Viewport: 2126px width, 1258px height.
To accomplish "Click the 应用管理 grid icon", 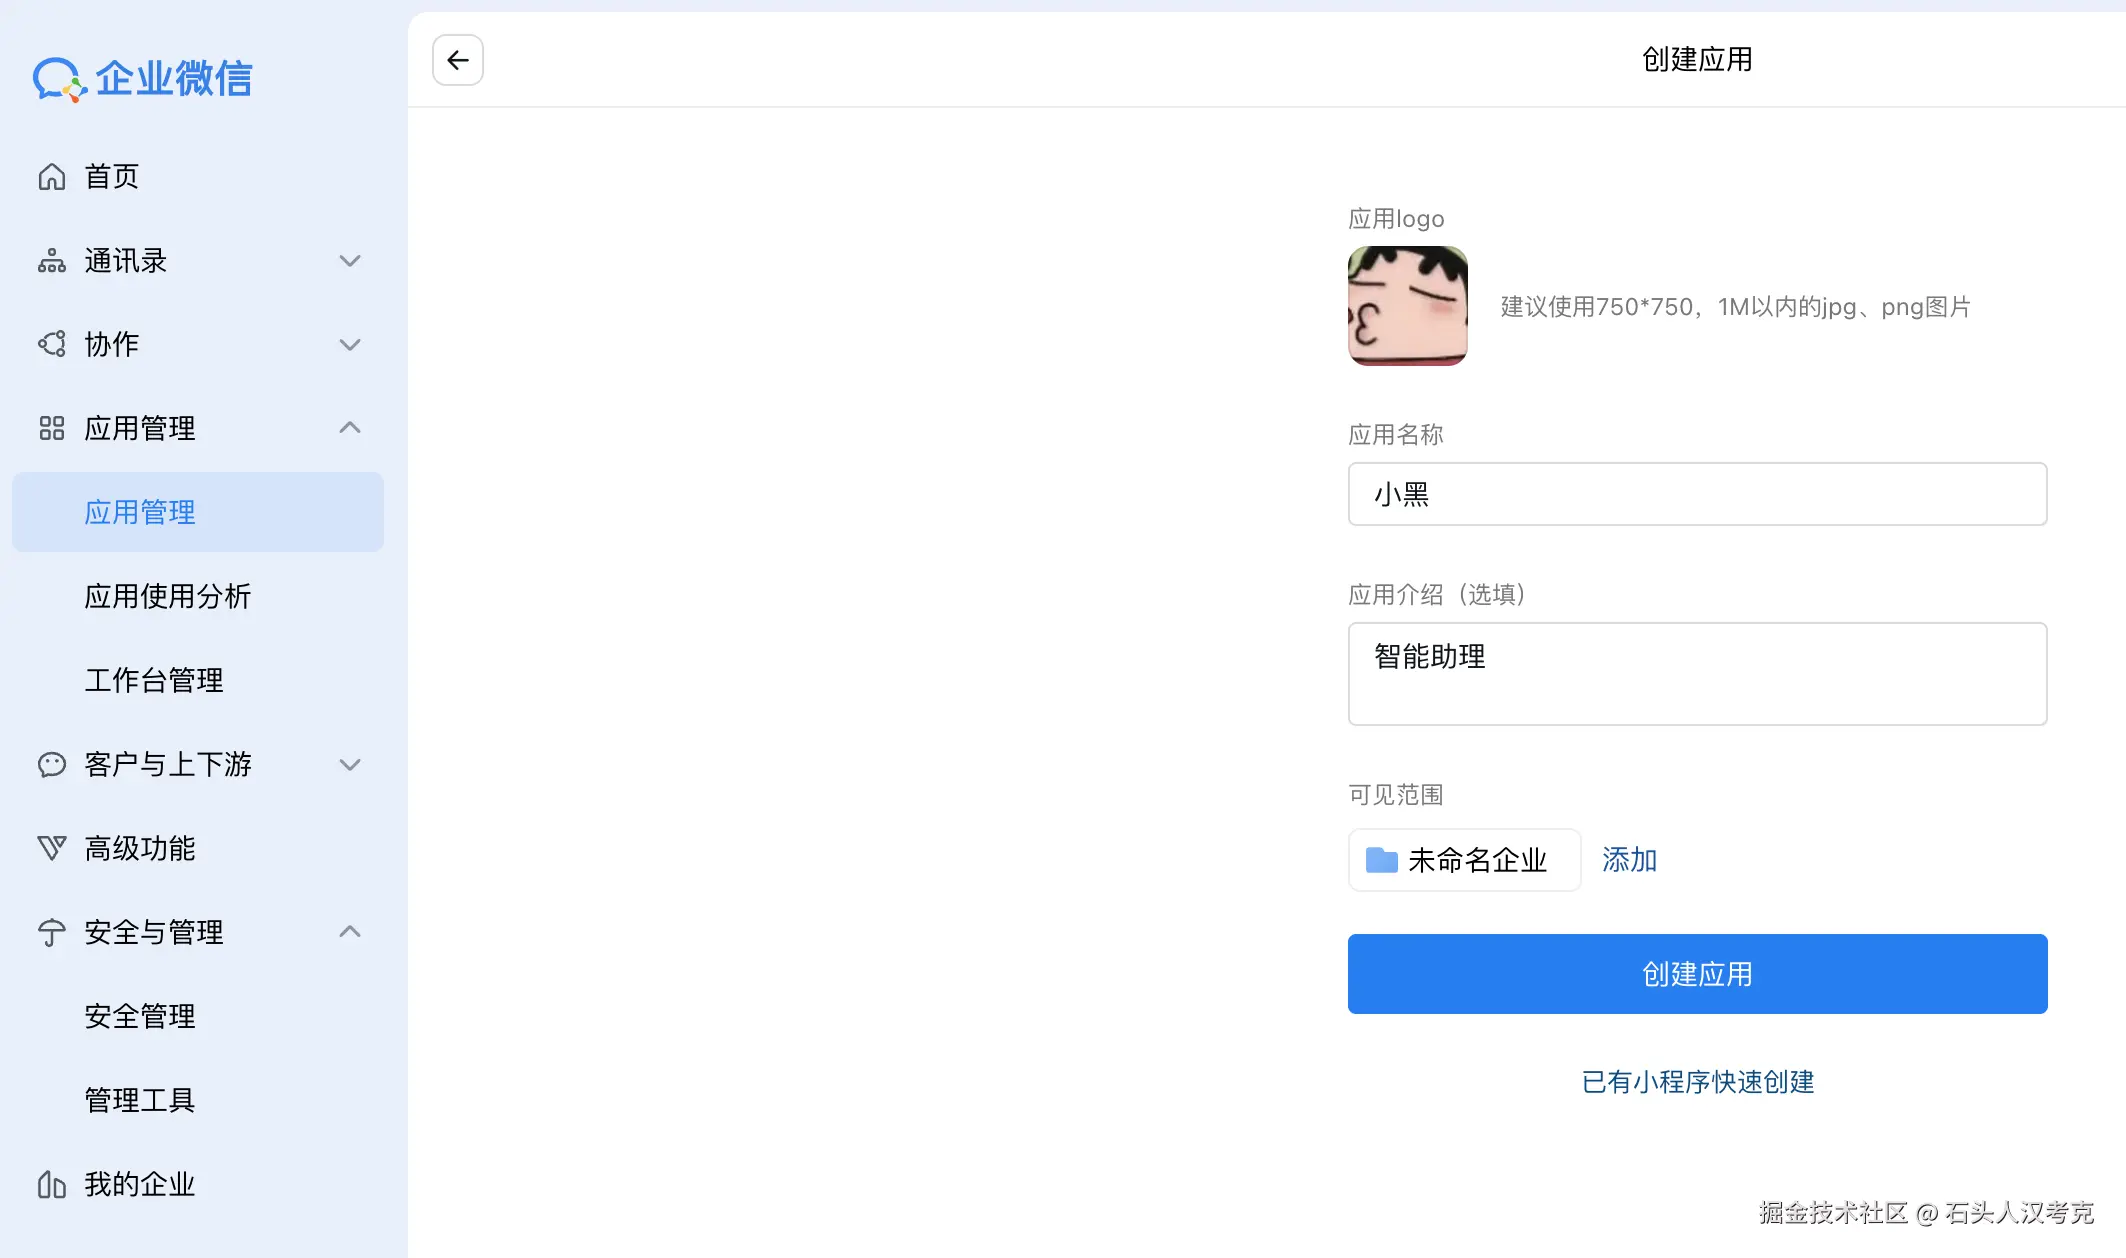I will click(52, 429).
